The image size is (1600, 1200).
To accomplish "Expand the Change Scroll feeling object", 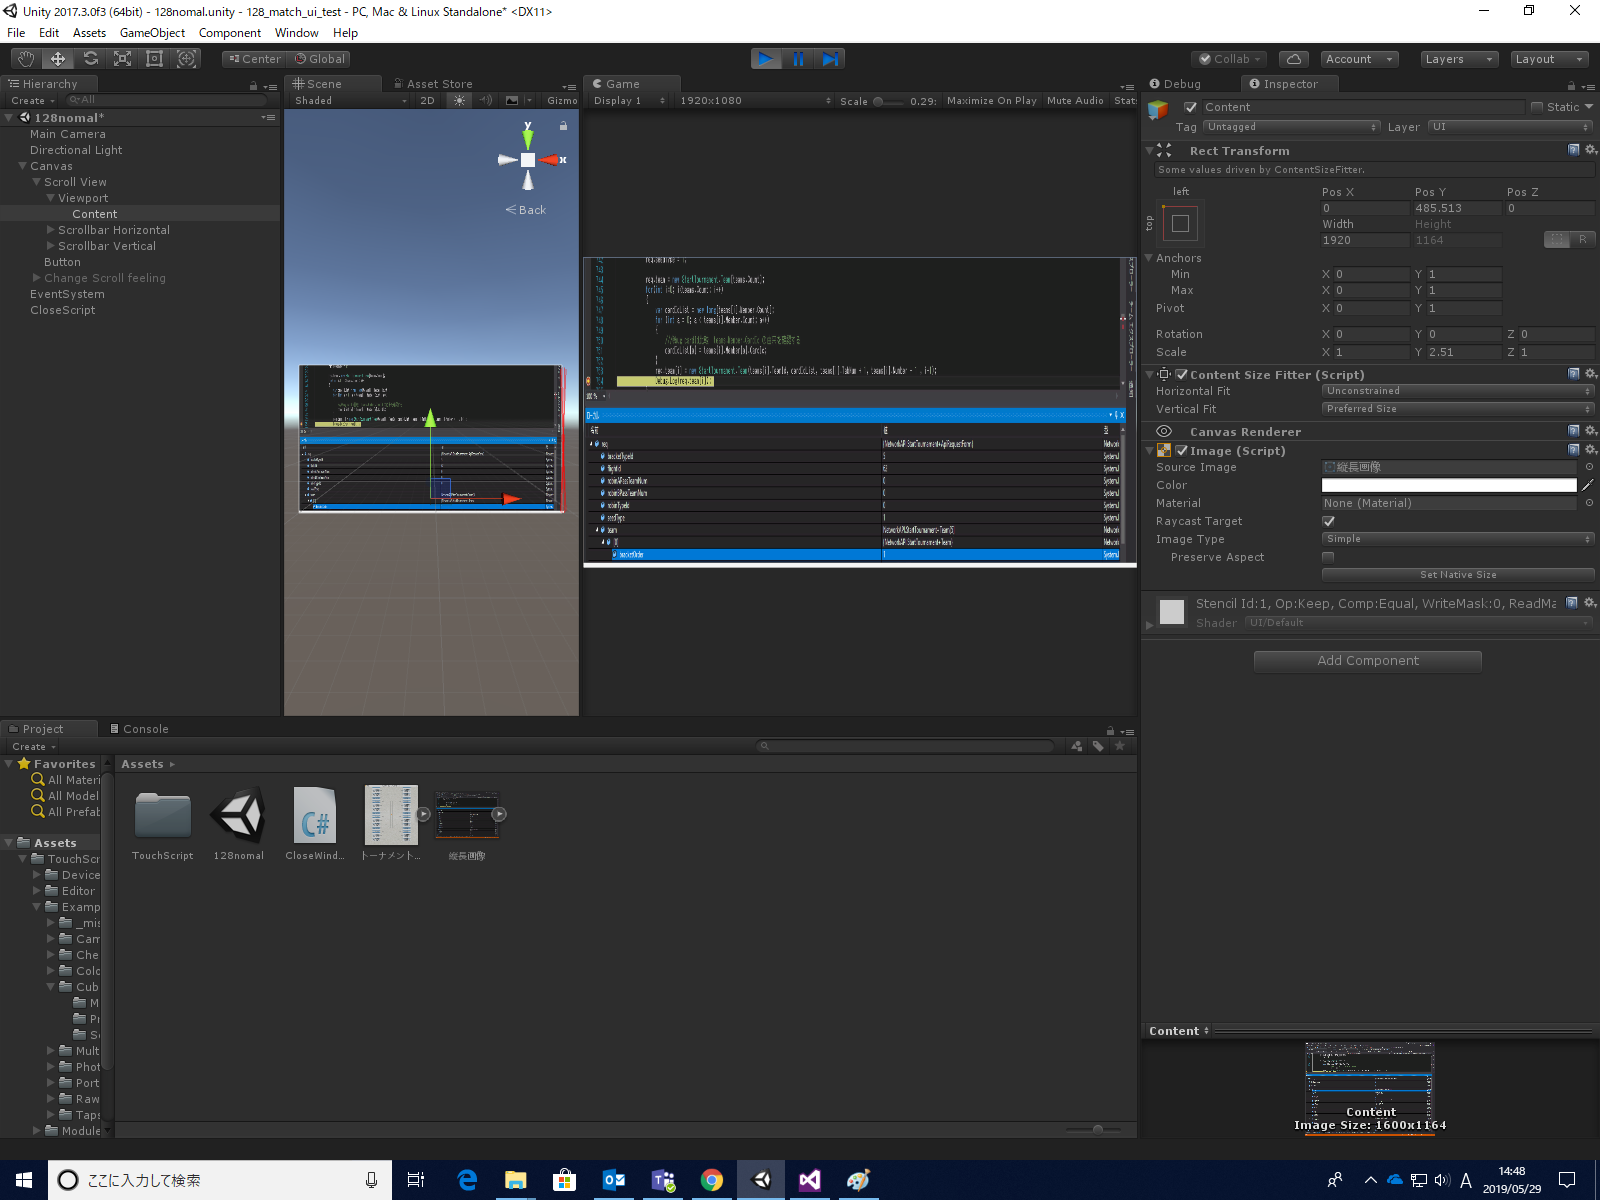I will coord(37,278).
